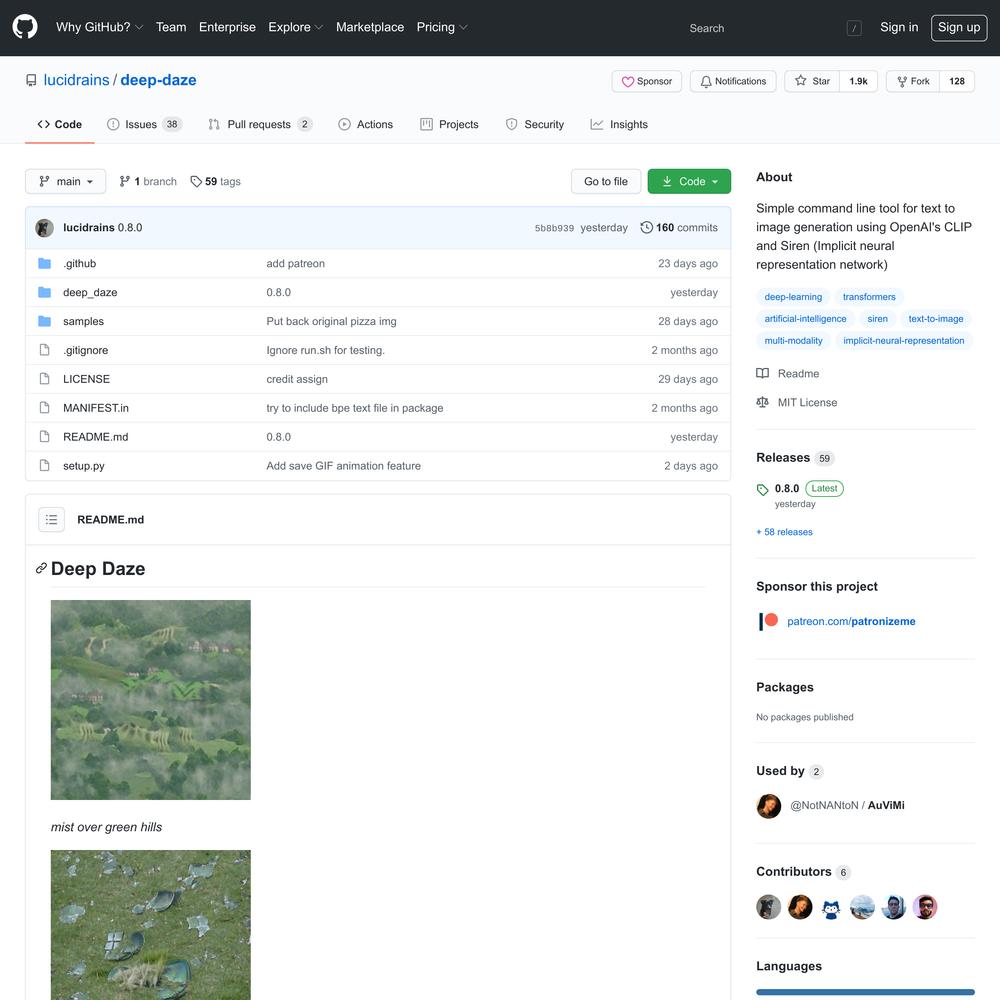The width and height of the screenshot is (1000, 1000).
Task: Click the last contributor avatar with glasses
Action: point(925,907)
